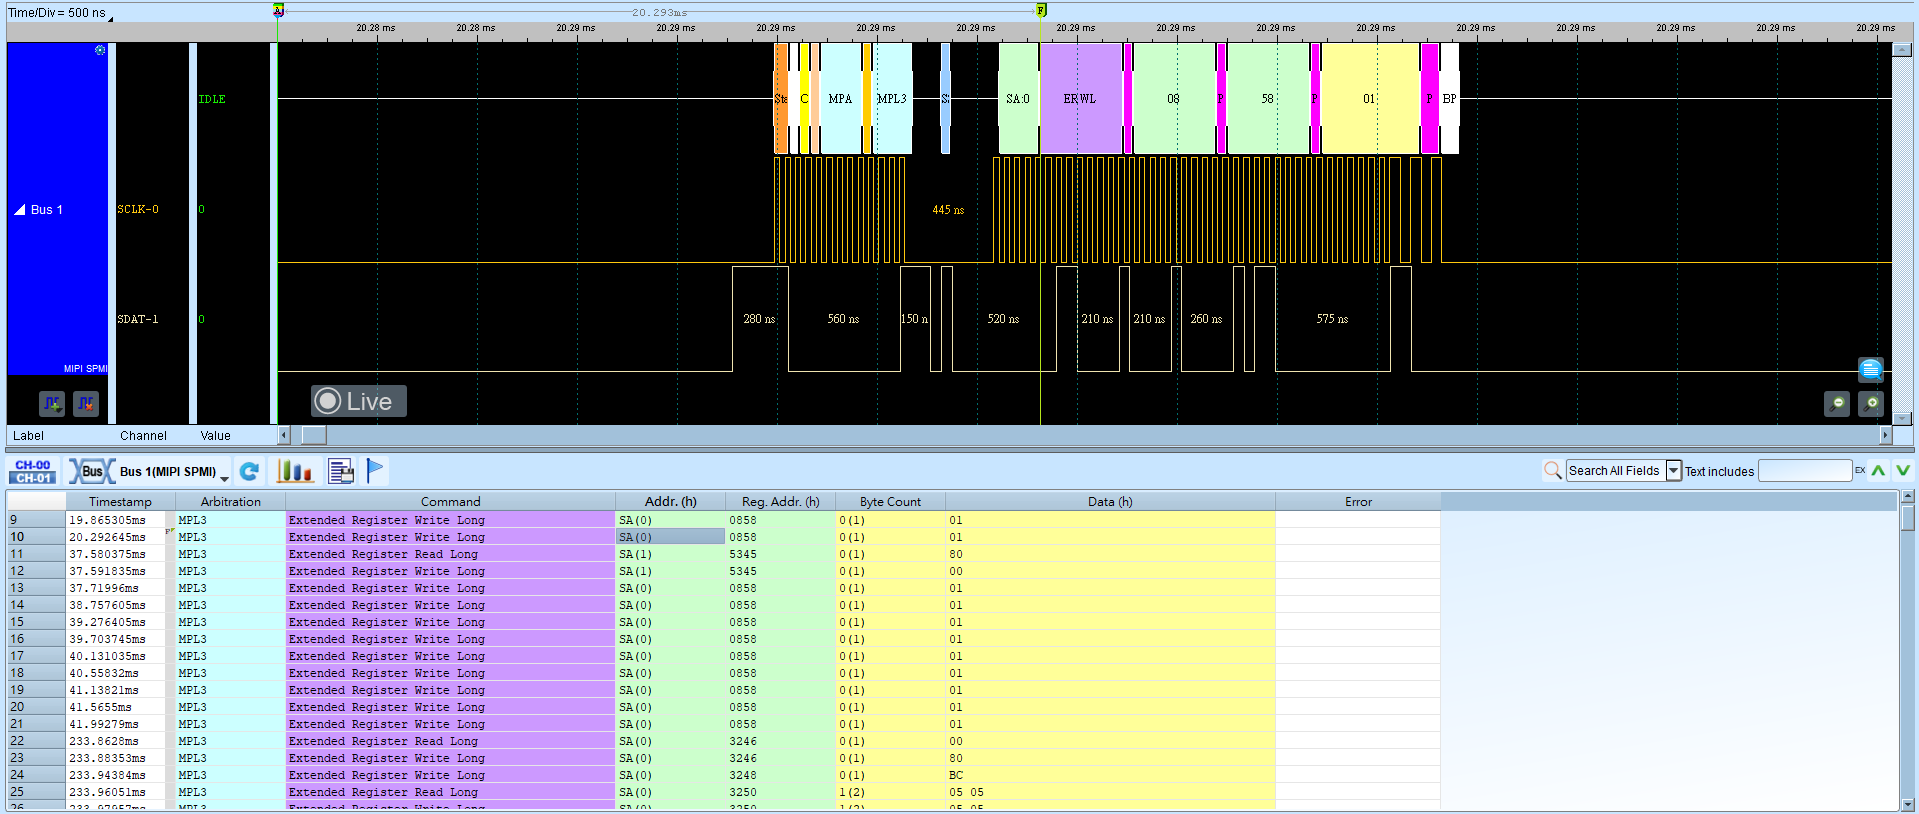This screenshot has height=814, width=1919.
Task: Click the blue comment bubble icon
Action: [x=1871, y=370]
